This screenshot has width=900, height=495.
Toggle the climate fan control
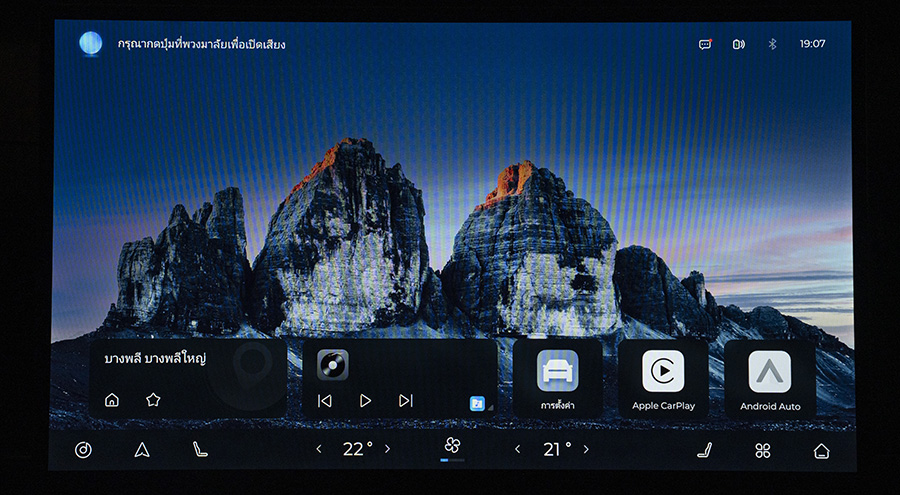(x=452, y=446)
